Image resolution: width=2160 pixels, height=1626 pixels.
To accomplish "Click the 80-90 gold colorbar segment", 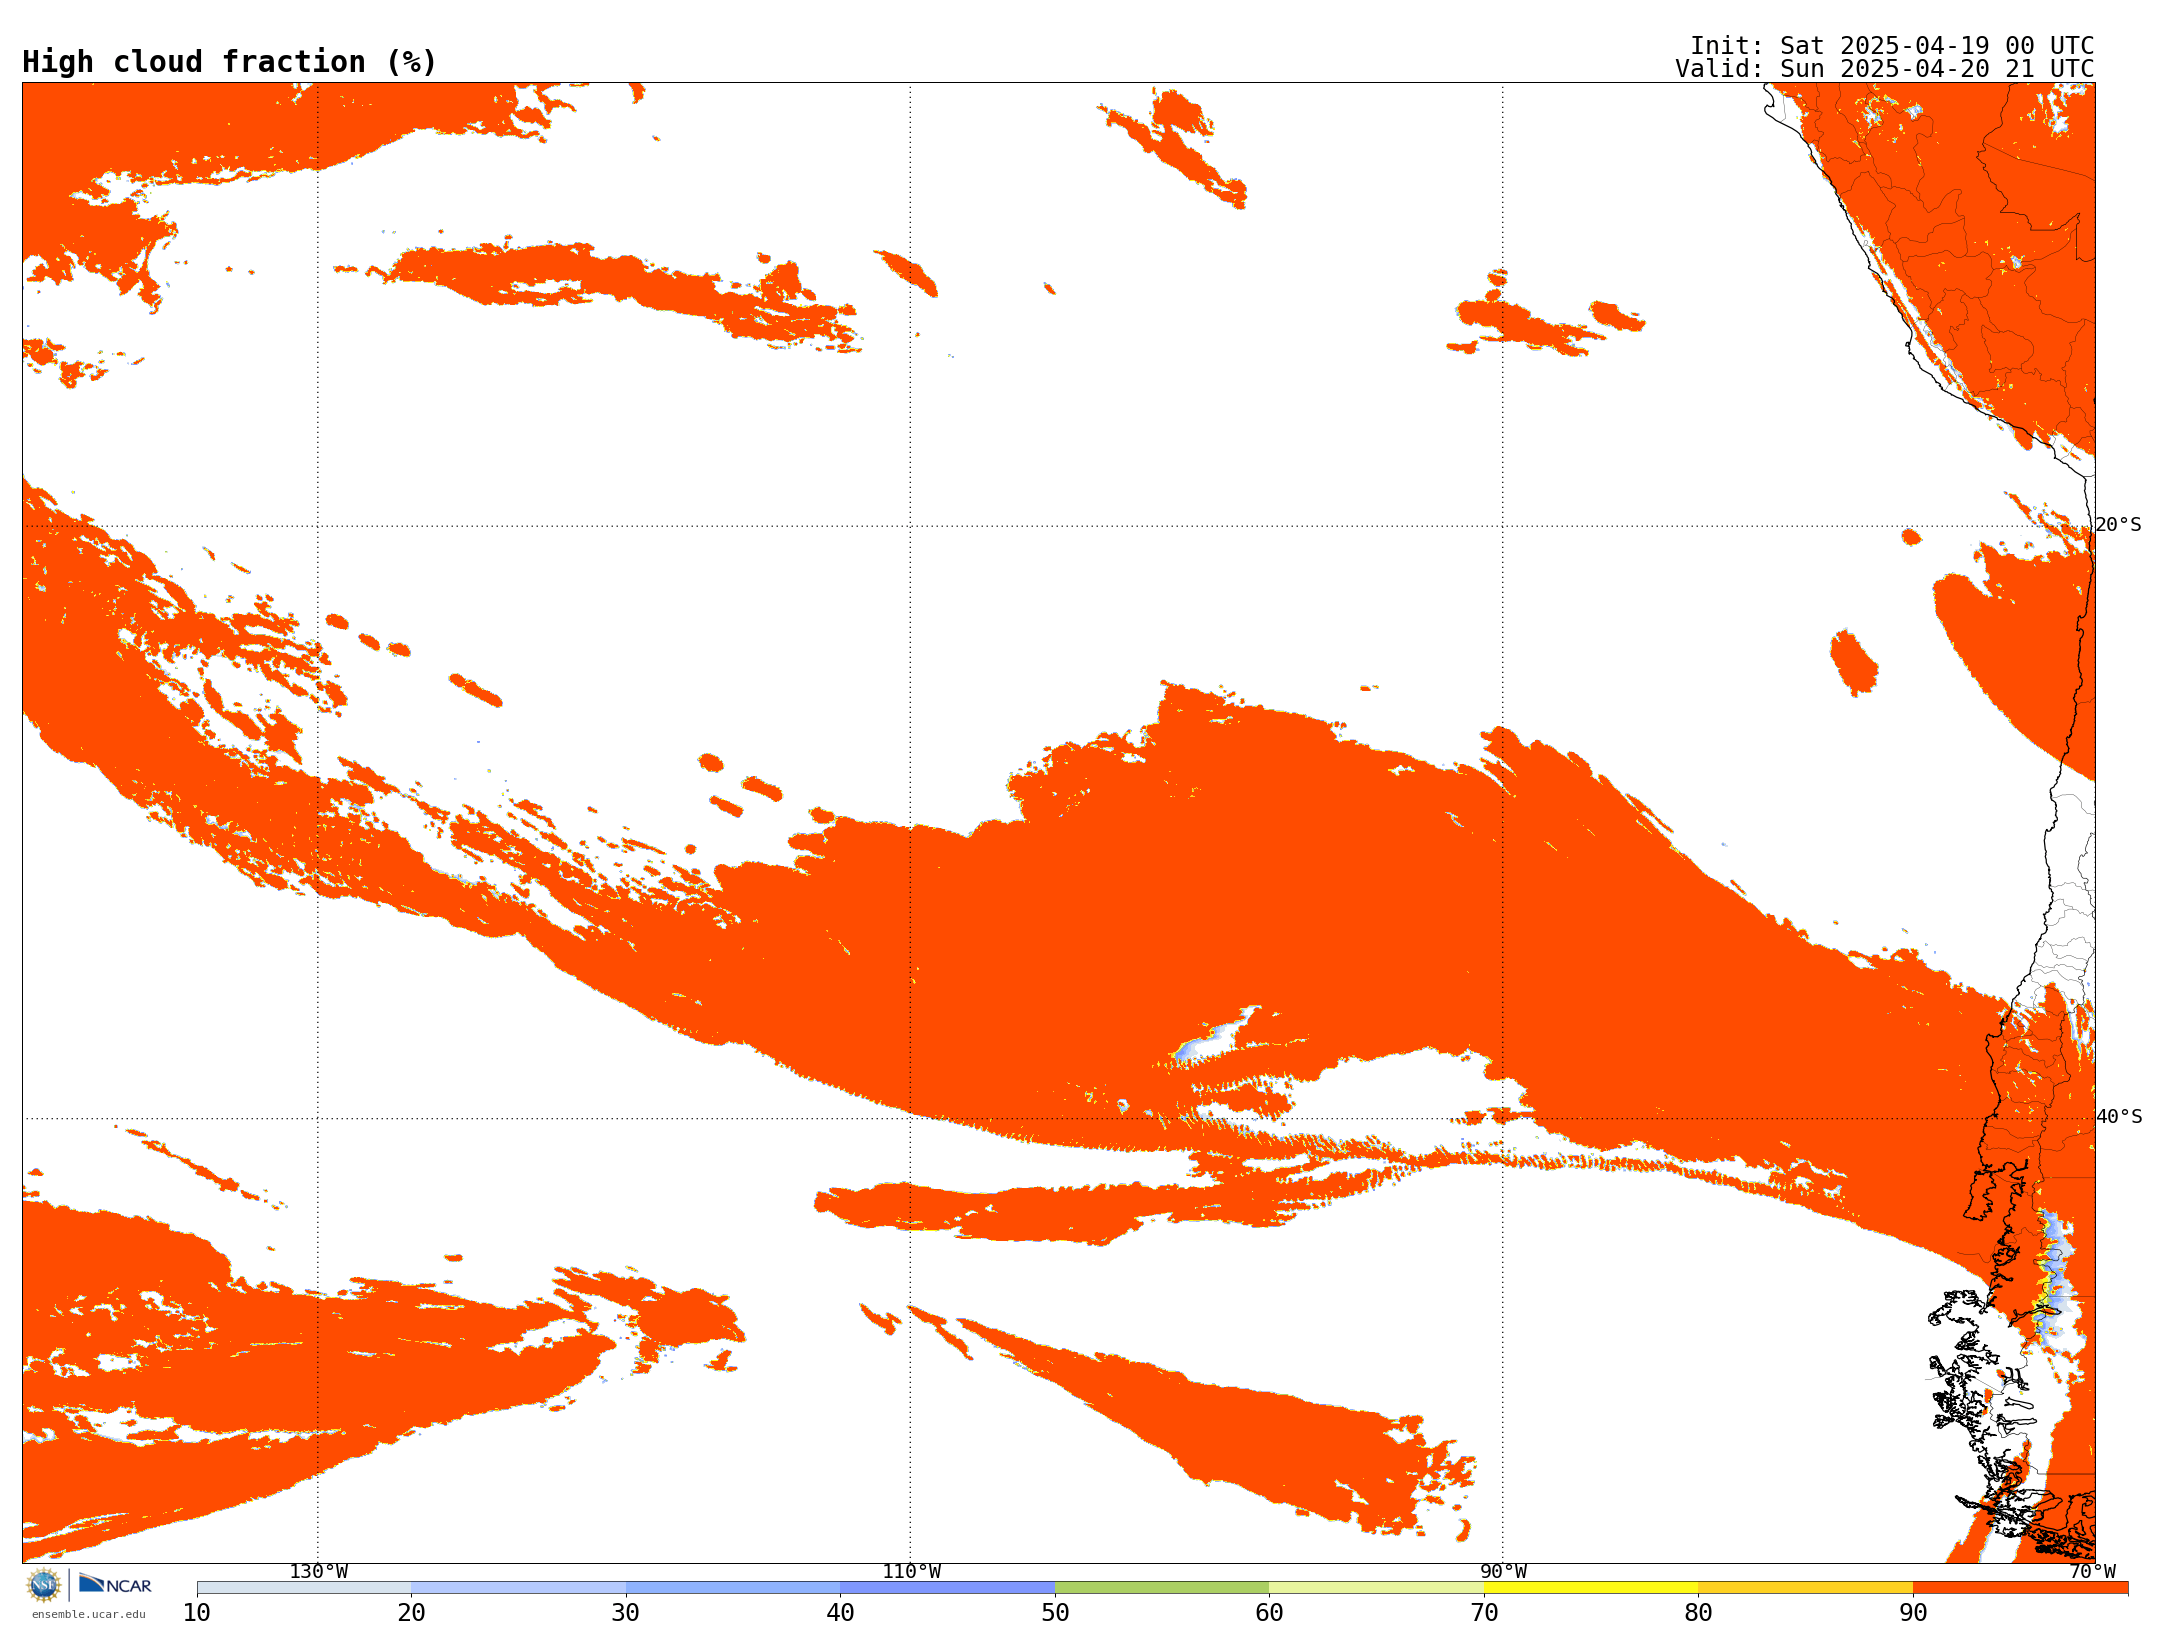I will pyautogui.click(x=1805, y=1588).
